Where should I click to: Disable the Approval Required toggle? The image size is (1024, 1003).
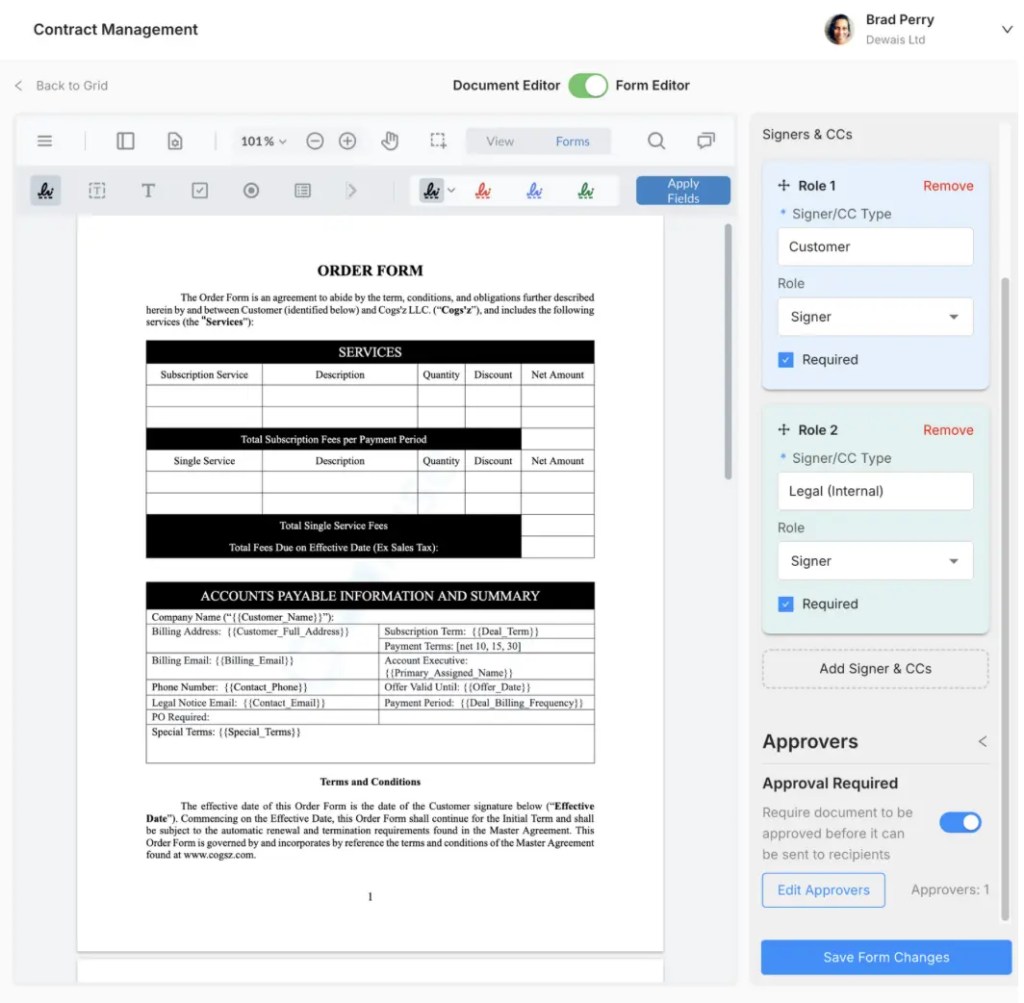point(960,822)
